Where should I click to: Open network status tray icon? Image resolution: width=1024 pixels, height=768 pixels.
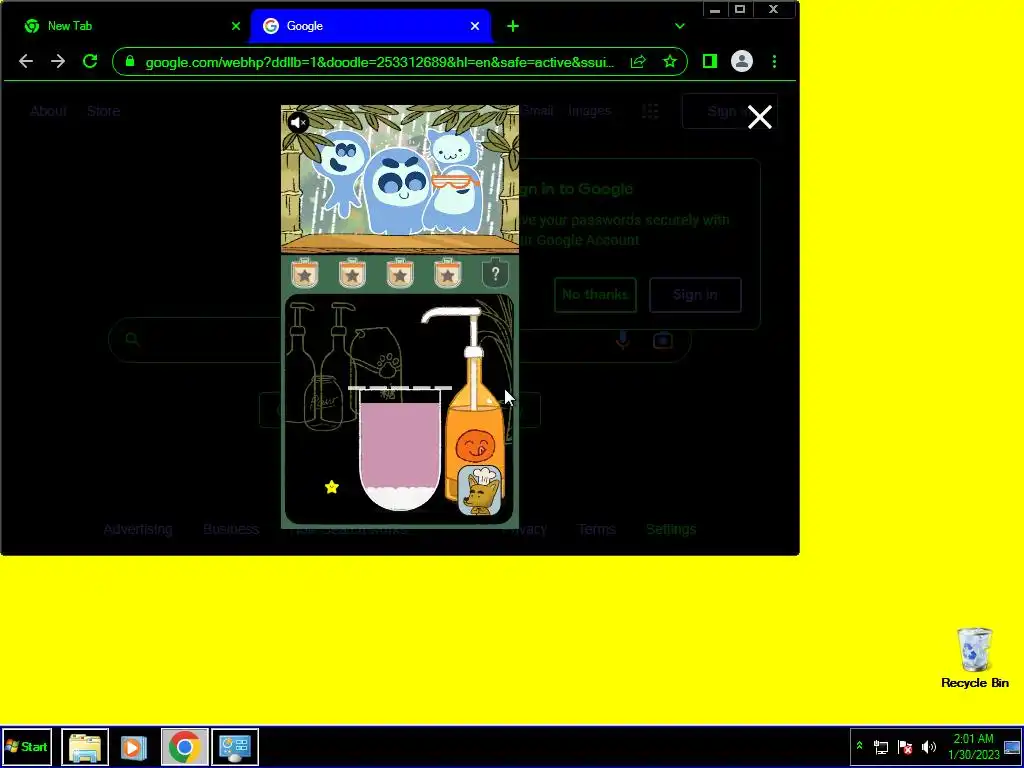pos(881,746)
